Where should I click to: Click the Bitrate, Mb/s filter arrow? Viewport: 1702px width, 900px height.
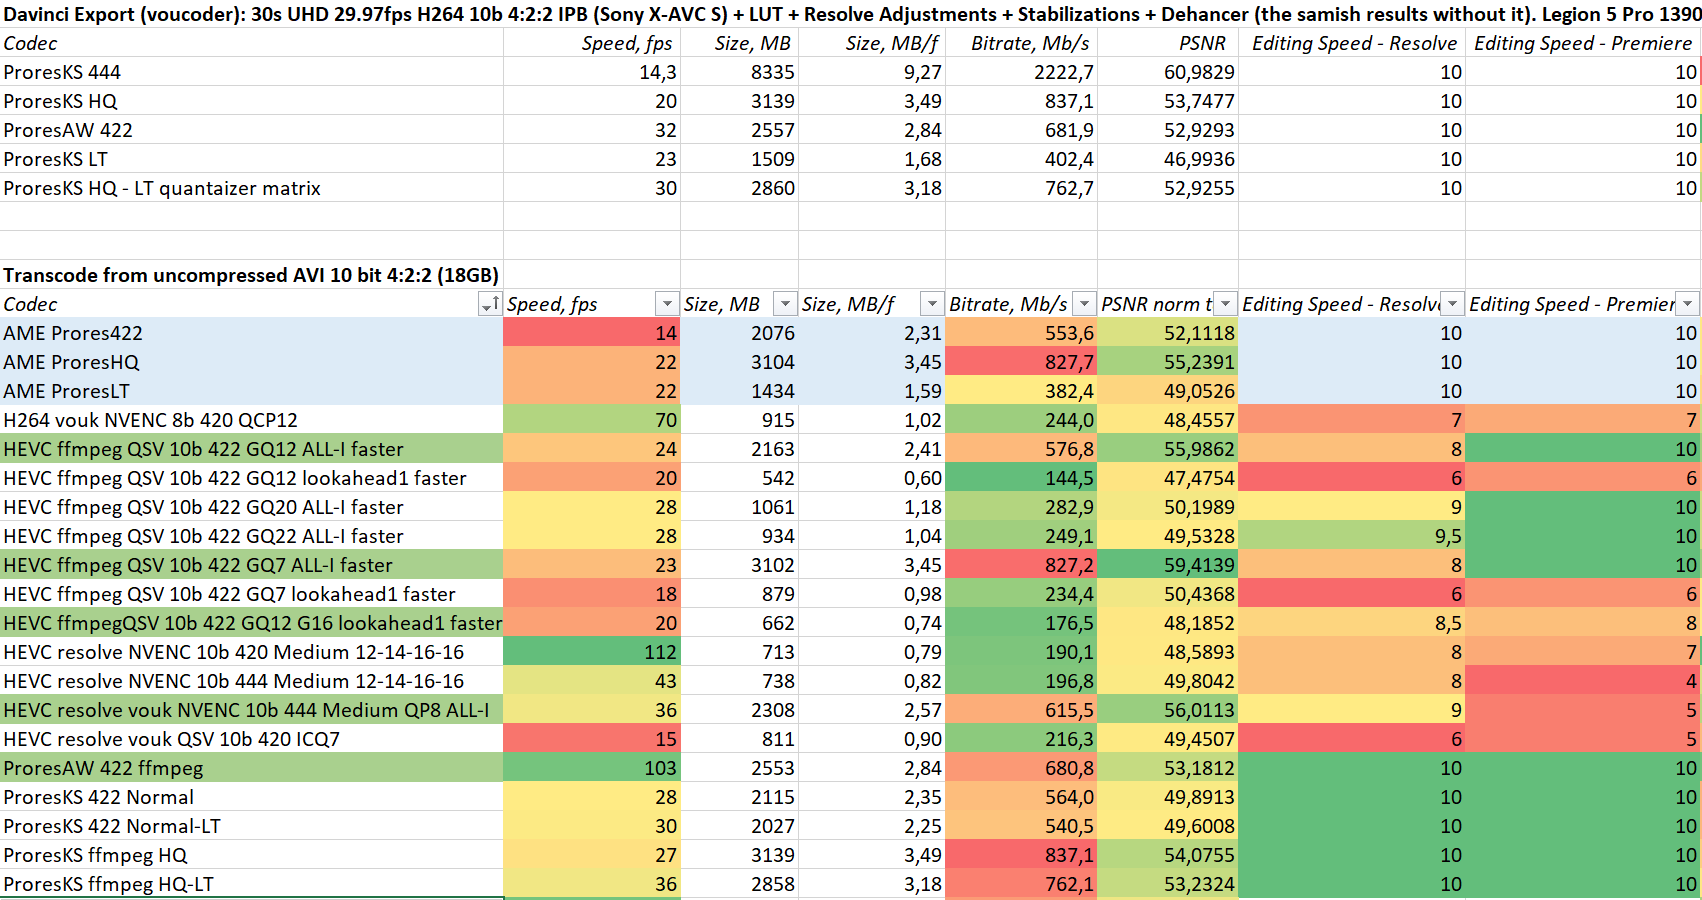[1083, 304]
